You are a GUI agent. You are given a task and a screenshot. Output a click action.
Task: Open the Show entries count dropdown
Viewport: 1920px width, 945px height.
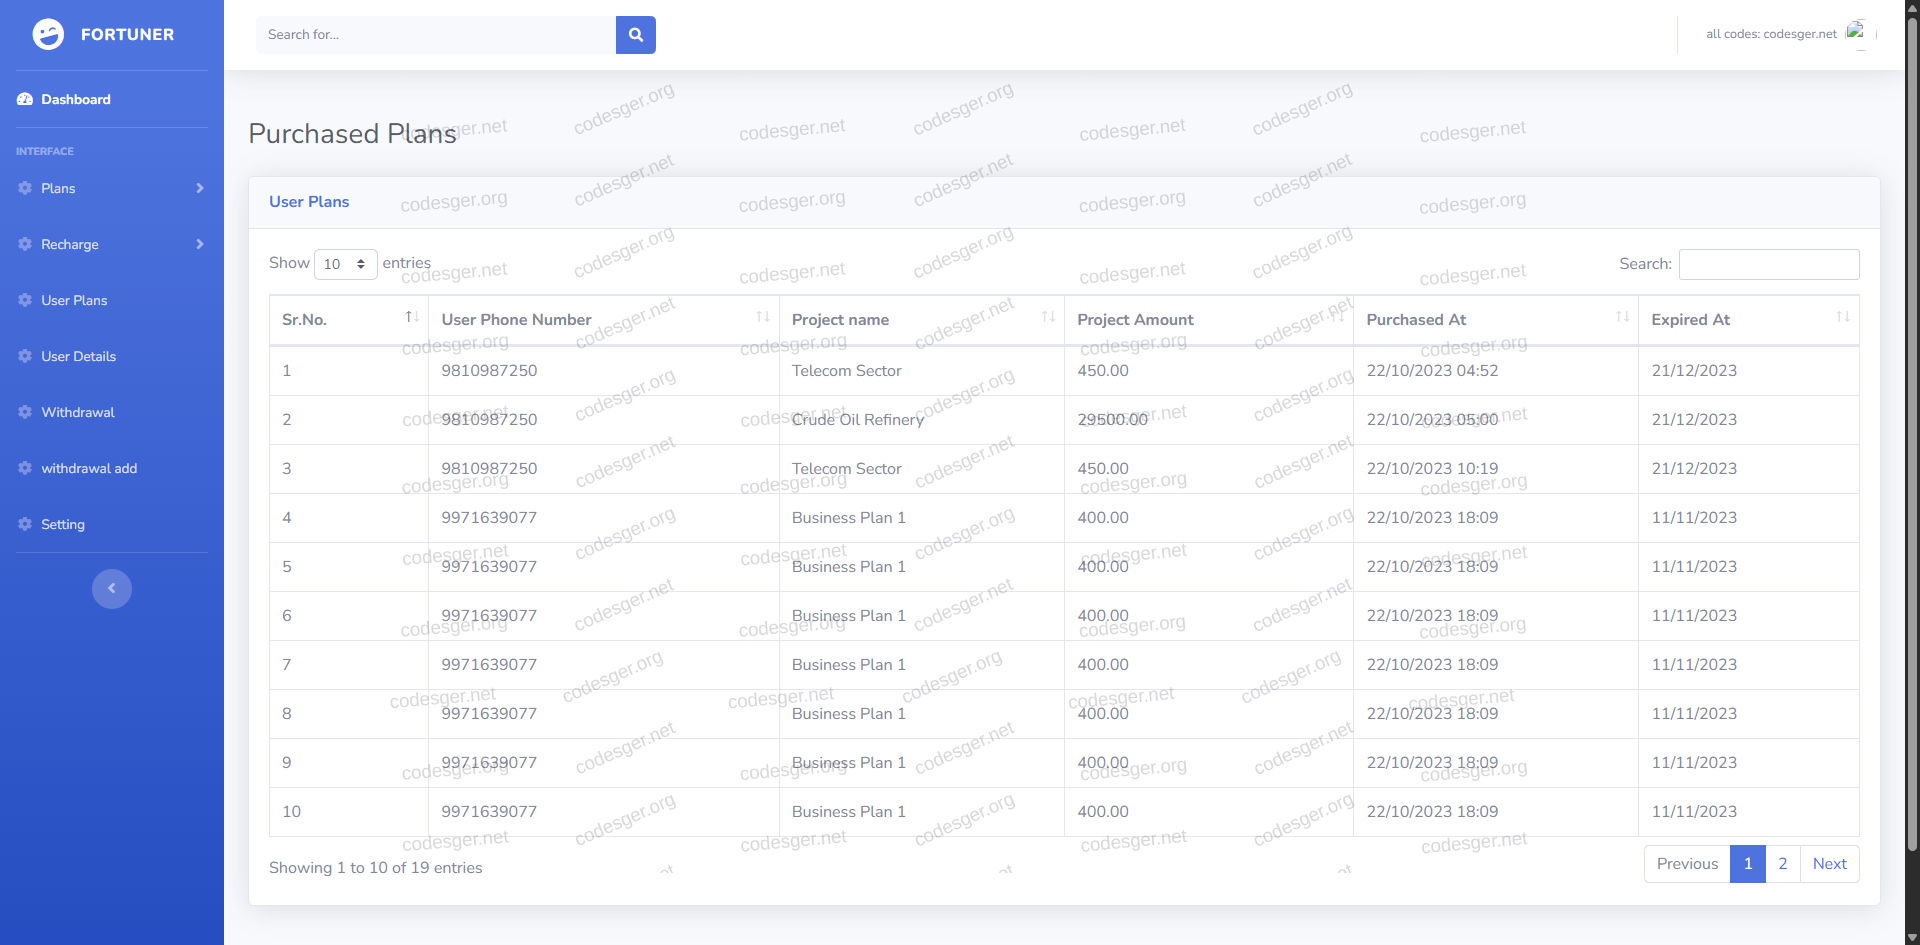click(x=345, y=264)
